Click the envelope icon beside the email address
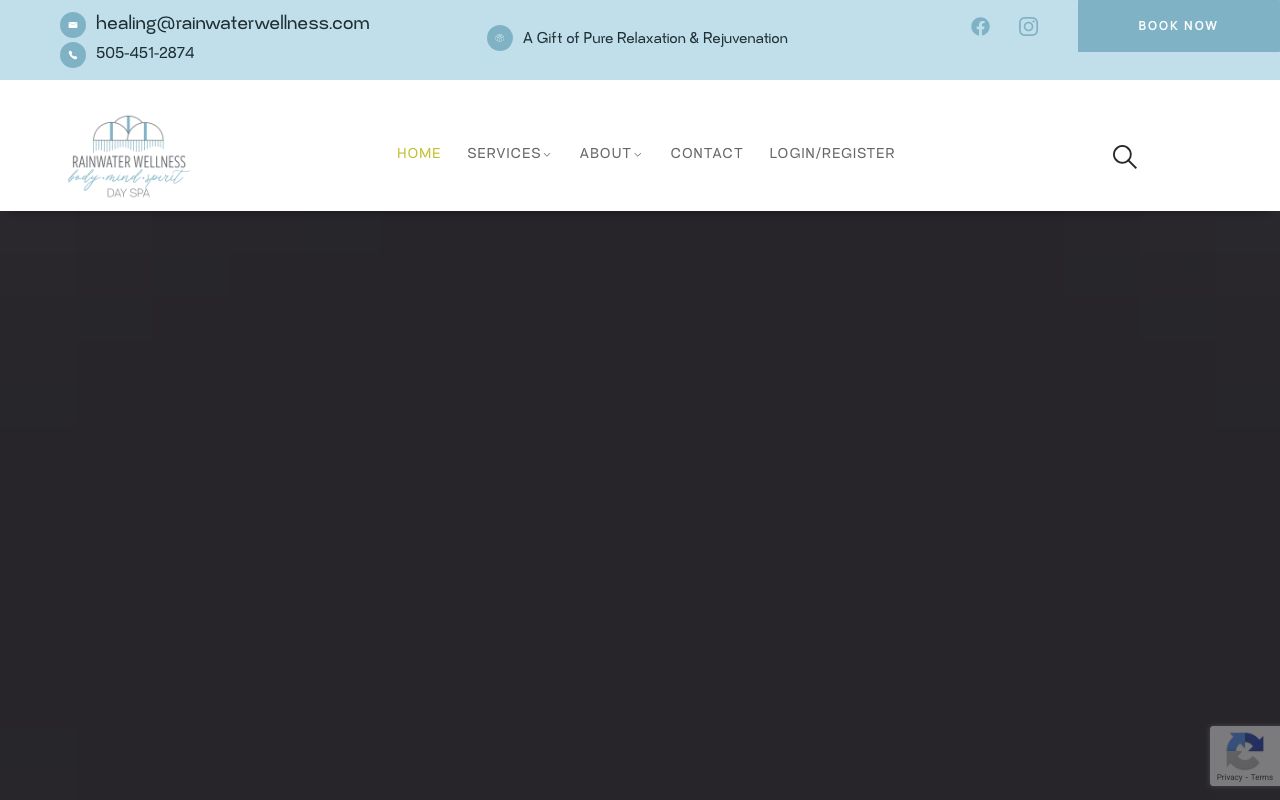This screenshot has height=800, width=1280. click(73, 25)
